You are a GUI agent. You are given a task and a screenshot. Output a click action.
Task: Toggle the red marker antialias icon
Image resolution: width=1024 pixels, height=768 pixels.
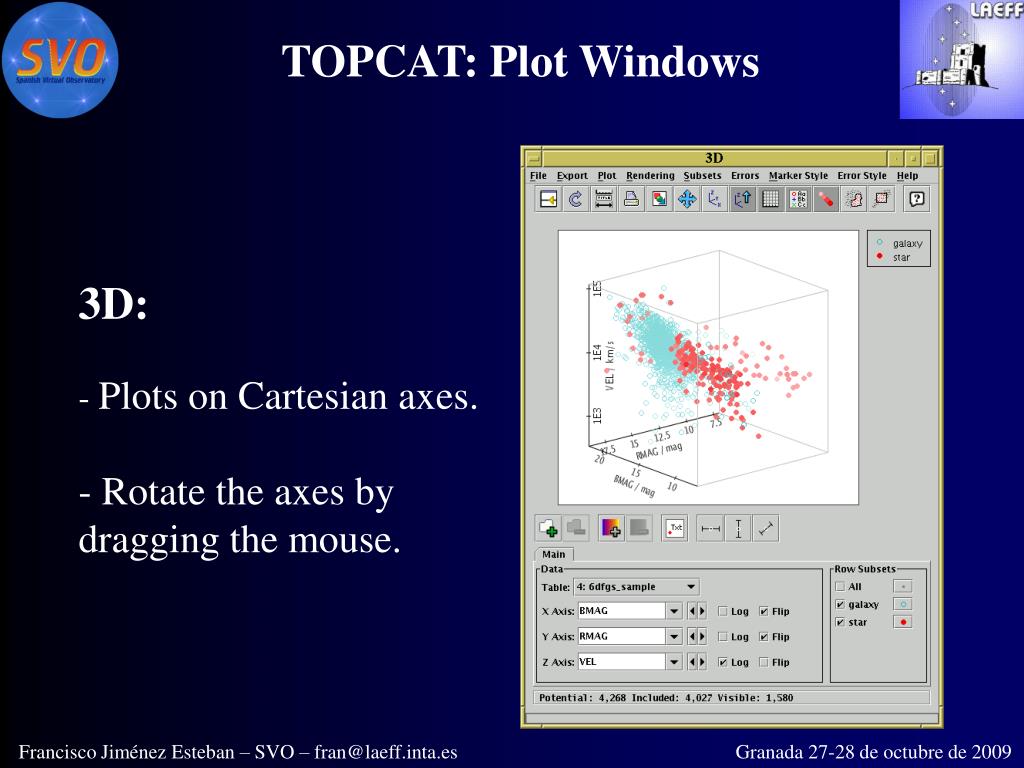826,199
